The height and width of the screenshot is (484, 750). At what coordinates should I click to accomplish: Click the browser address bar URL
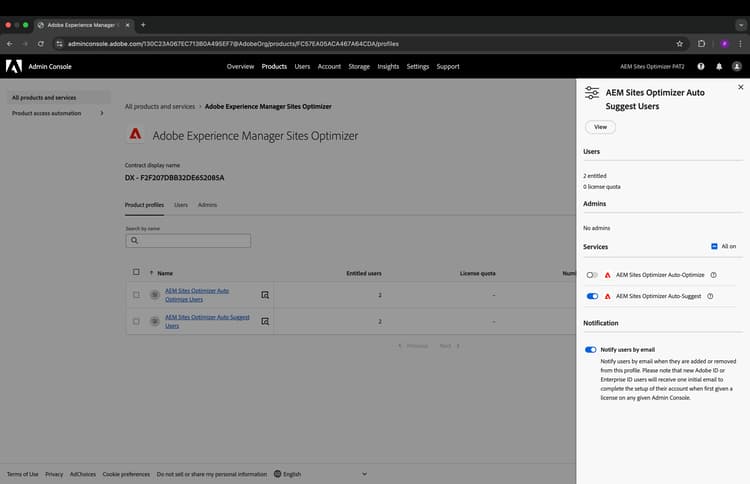233,44
